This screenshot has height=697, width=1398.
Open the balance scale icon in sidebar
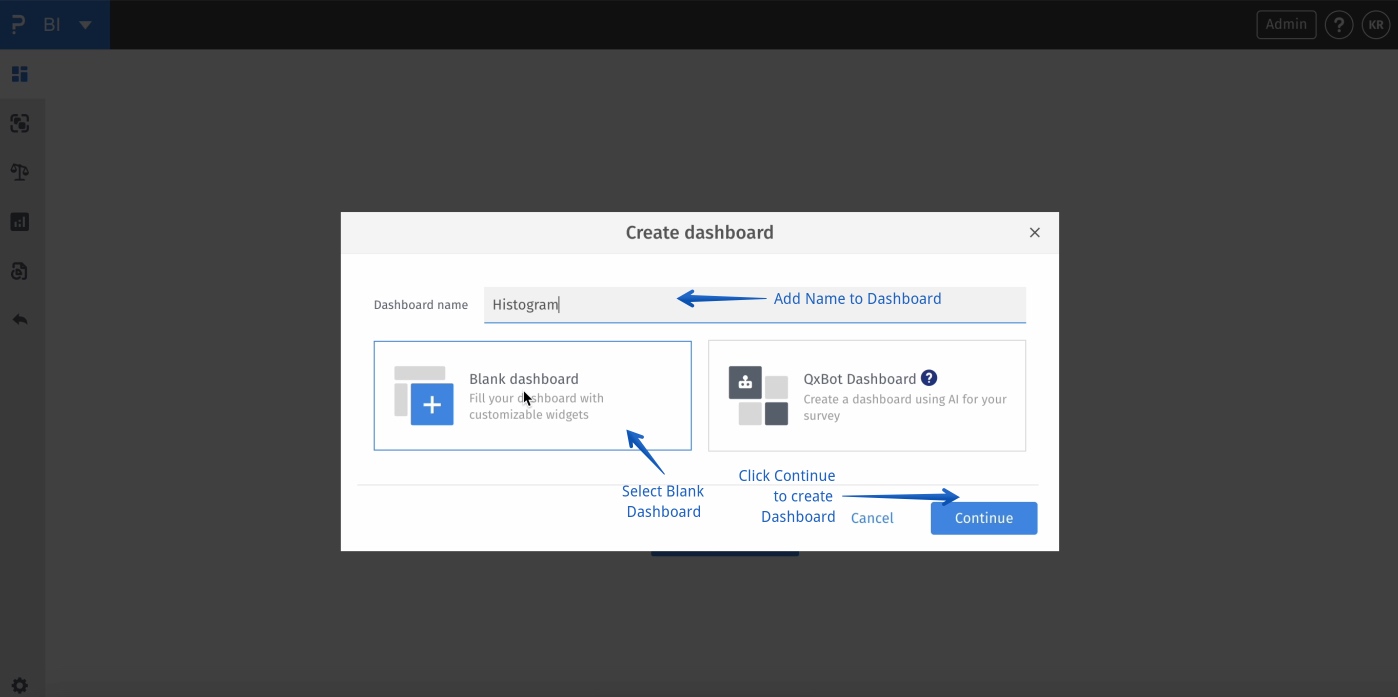(x=19, y=172)
